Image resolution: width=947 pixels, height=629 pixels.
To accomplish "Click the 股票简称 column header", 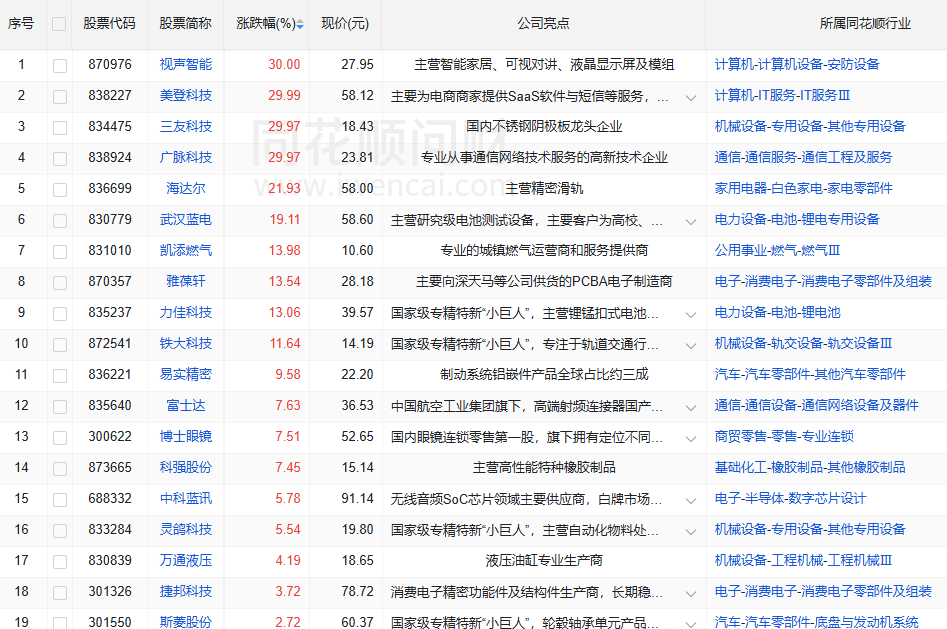I will [185, 24].
